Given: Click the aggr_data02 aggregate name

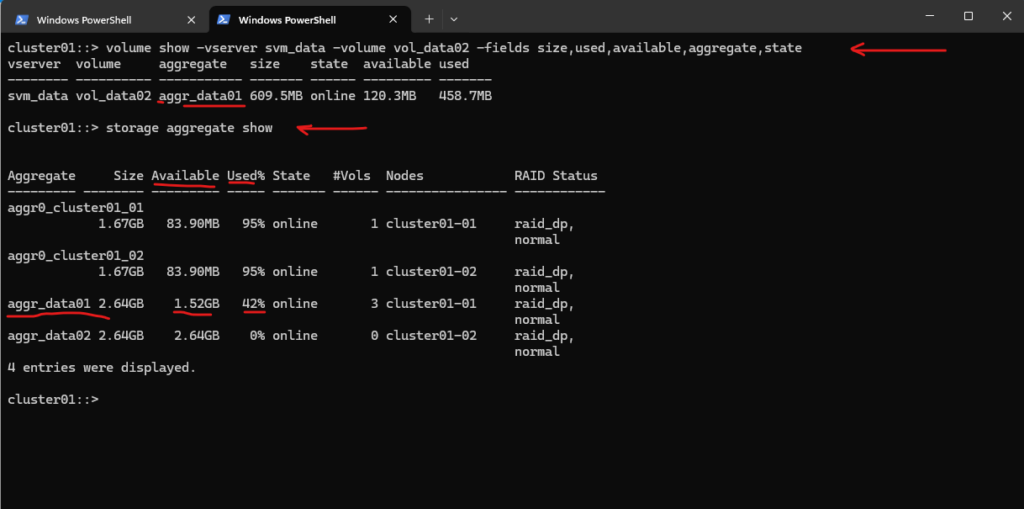Looking at the screenshot, I should click(49, 336).
